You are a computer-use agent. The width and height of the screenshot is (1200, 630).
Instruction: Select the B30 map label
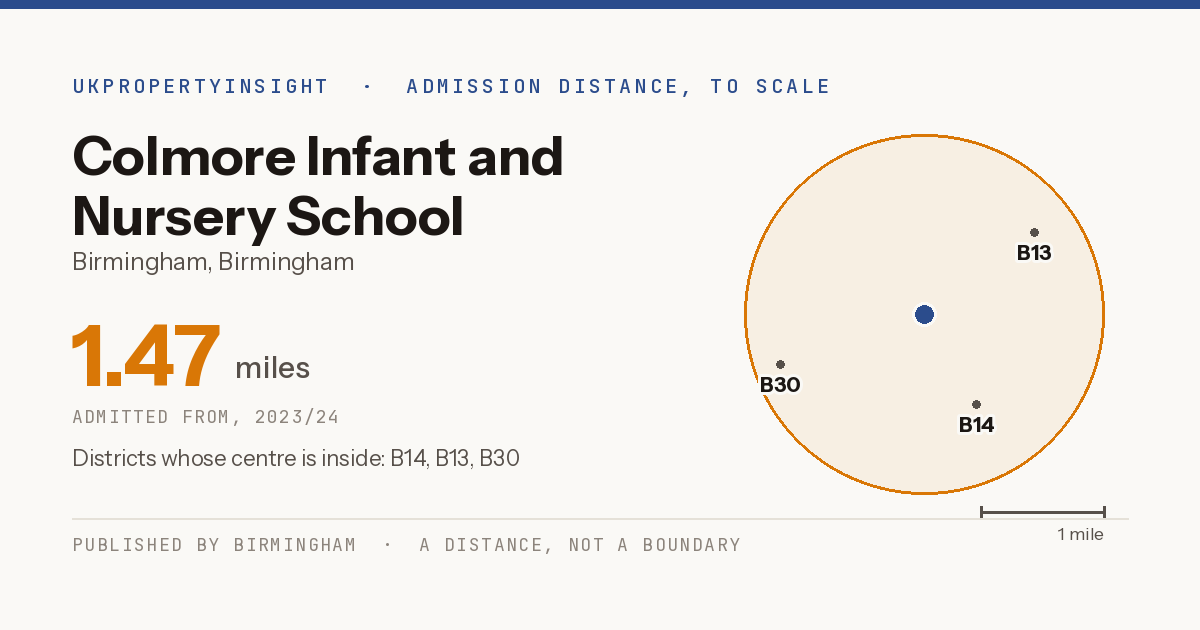point(780,385)
